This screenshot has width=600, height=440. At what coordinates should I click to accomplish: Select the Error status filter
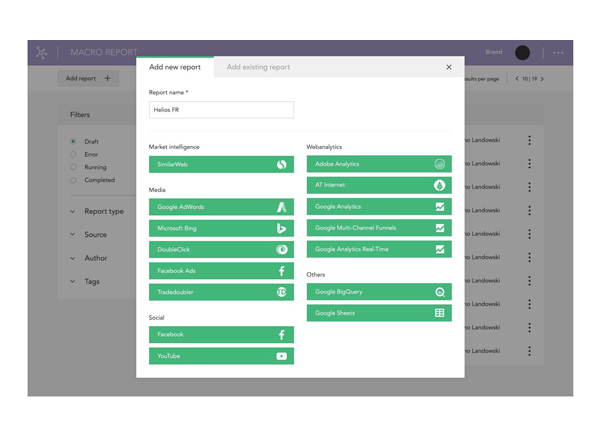click(73, 154)
